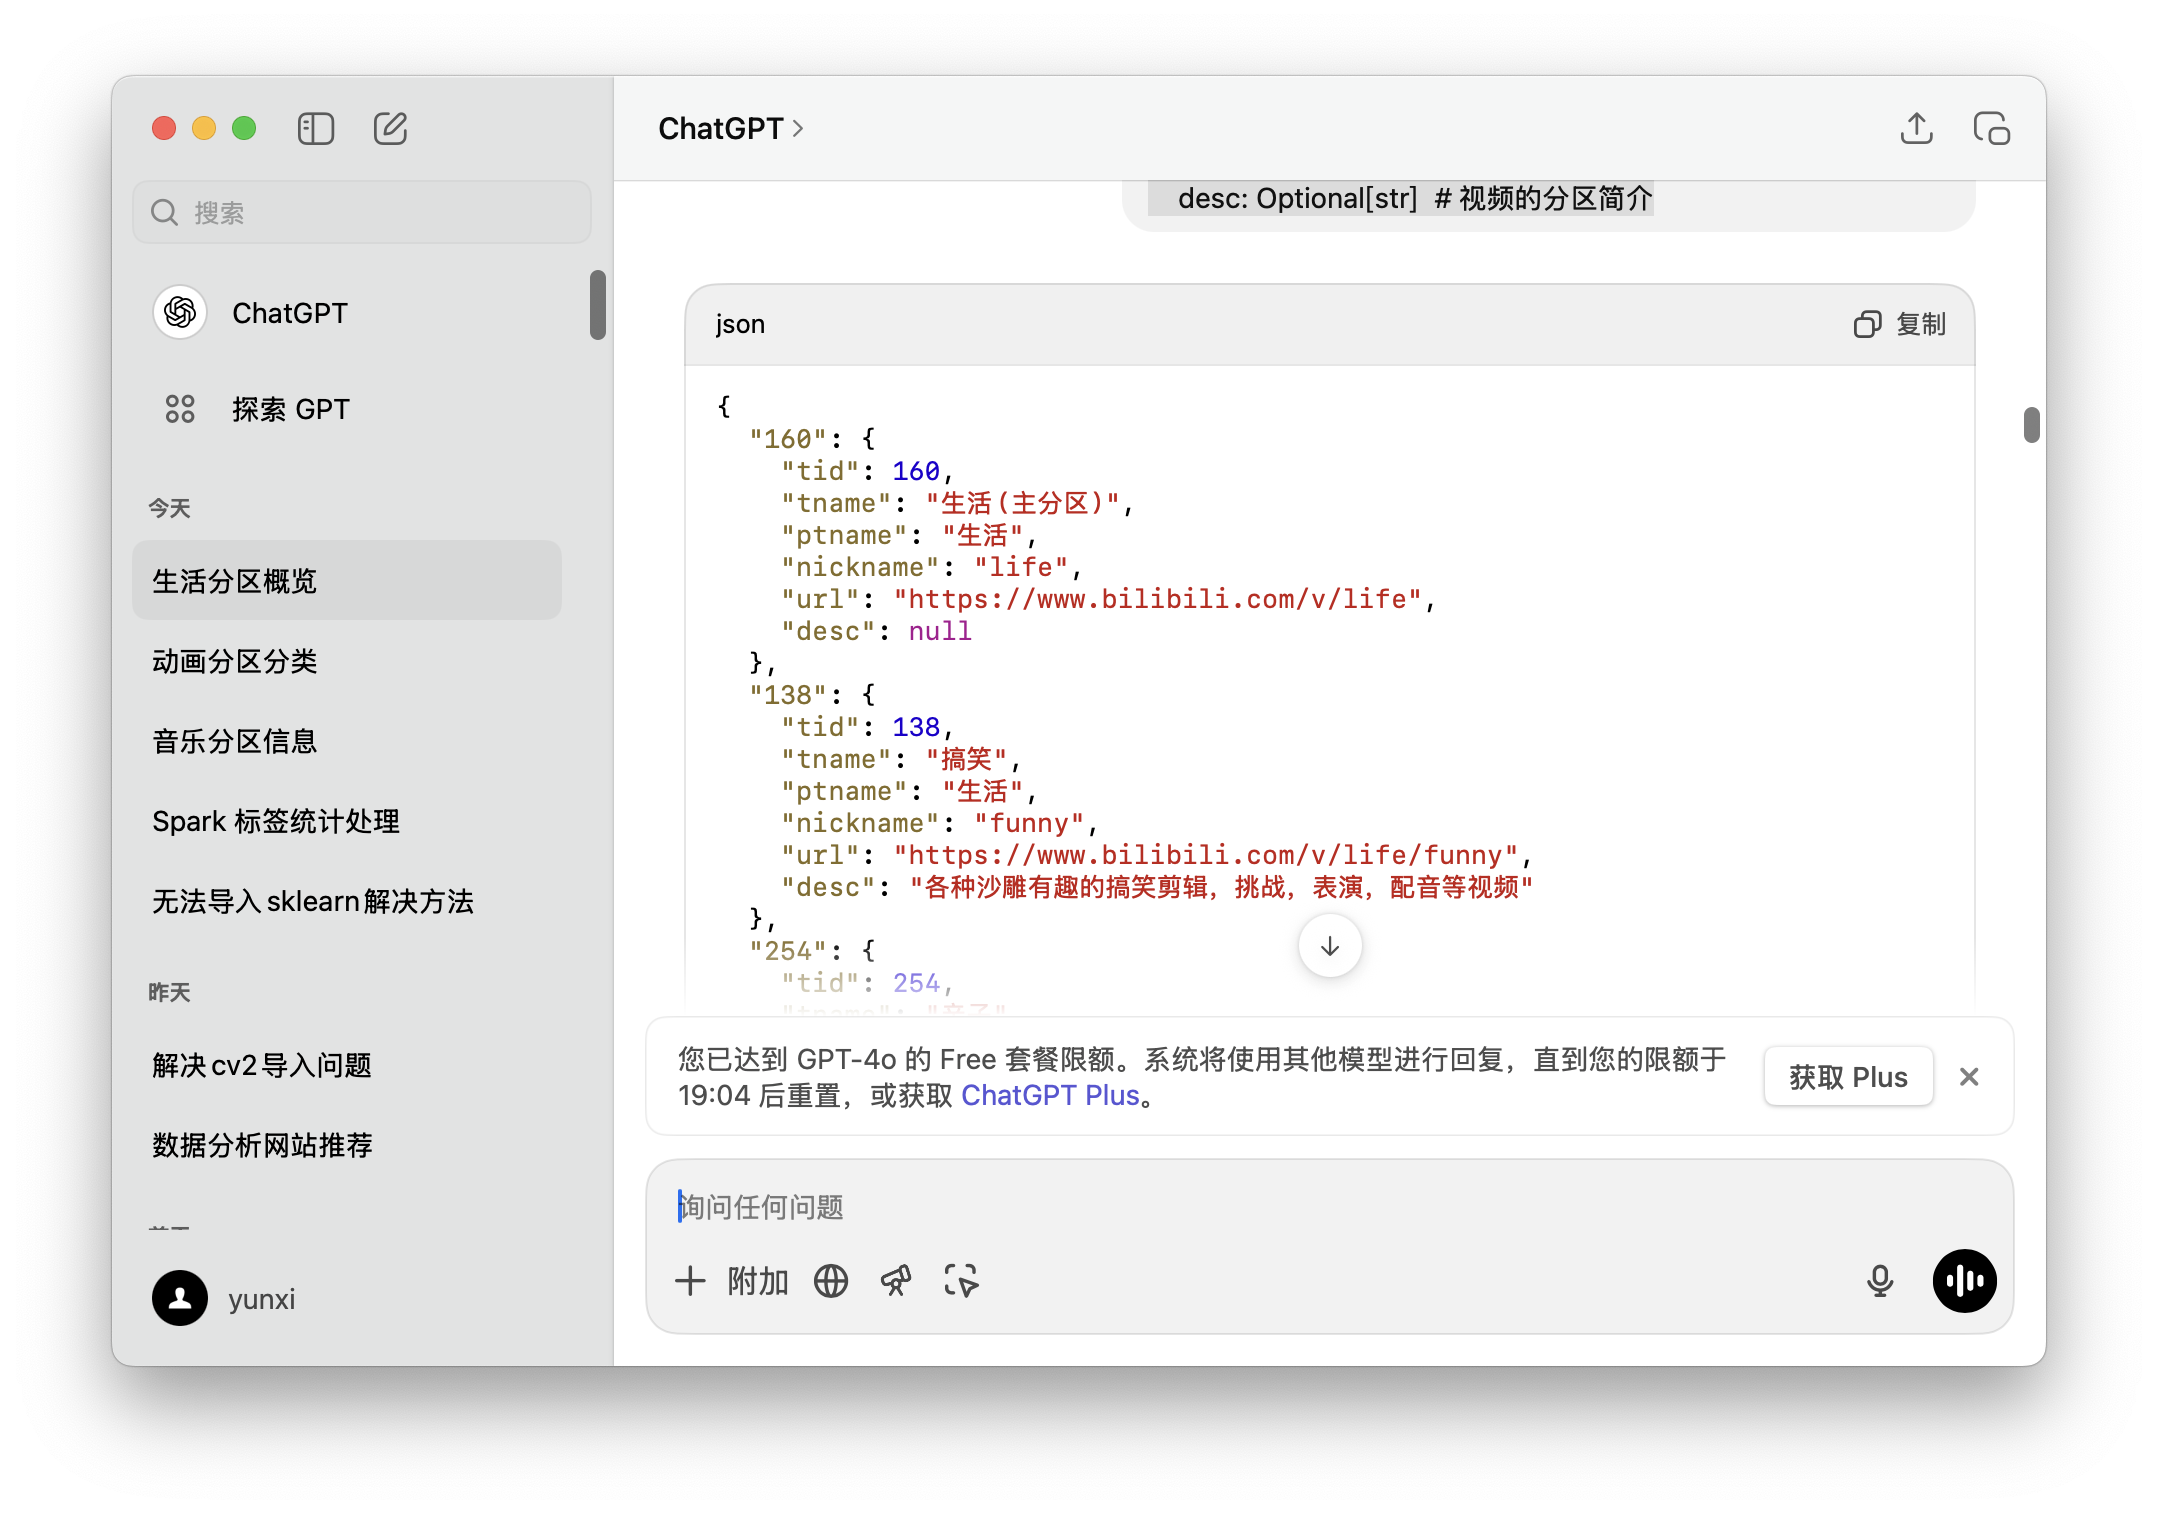Screen dimensions: 2158x1514
Task: Click the "json" code block label
Action: [740, 324]
